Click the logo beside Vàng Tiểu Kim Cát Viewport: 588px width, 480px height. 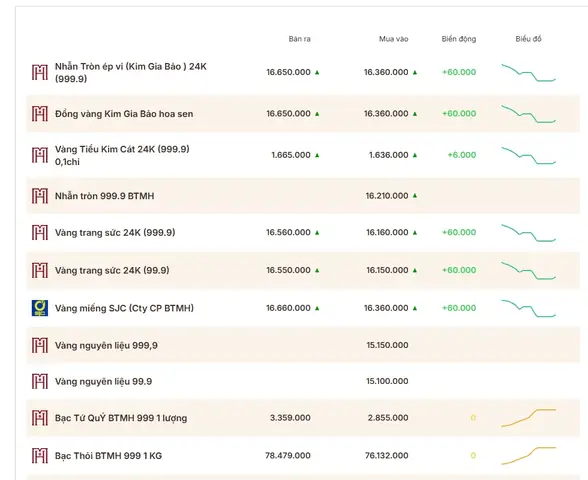click(40, 155)
